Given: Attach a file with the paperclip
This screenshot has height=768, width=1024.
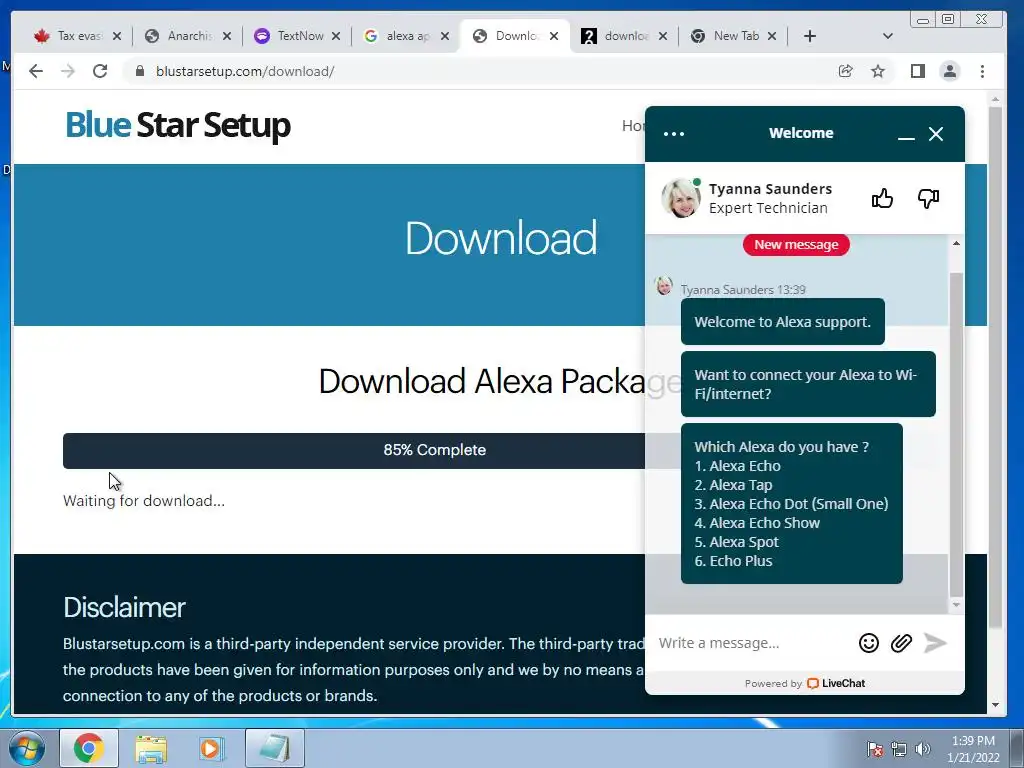Looking at the screenshot, I should click(x=901, y=643).
